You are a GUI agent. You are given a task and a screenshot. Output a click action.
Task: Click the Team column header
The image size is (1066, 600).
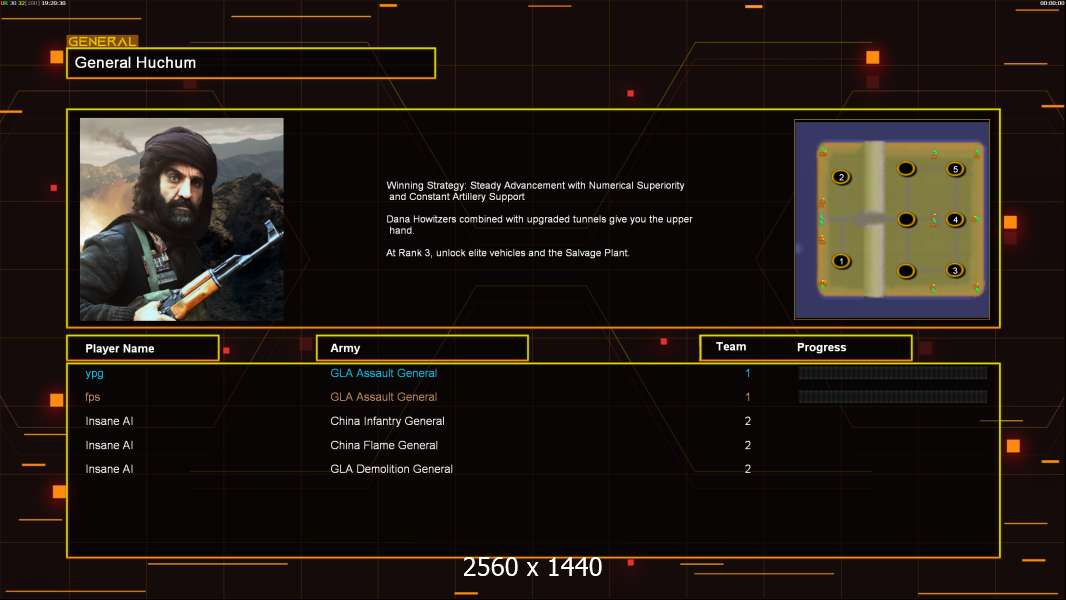(x=731, y=347)
